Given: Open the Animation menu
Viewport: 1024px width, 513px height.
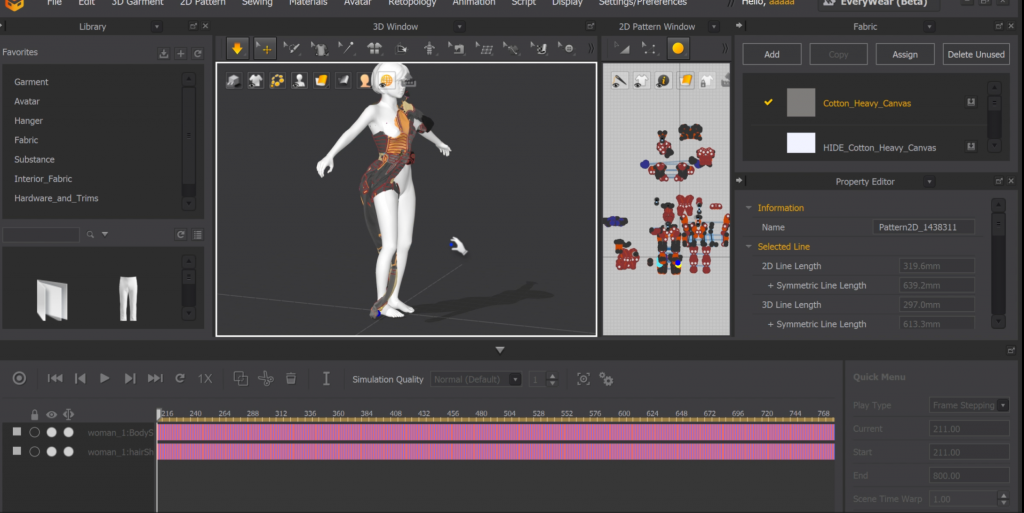Looking at the screenshot, I should [x=473, y=3].
